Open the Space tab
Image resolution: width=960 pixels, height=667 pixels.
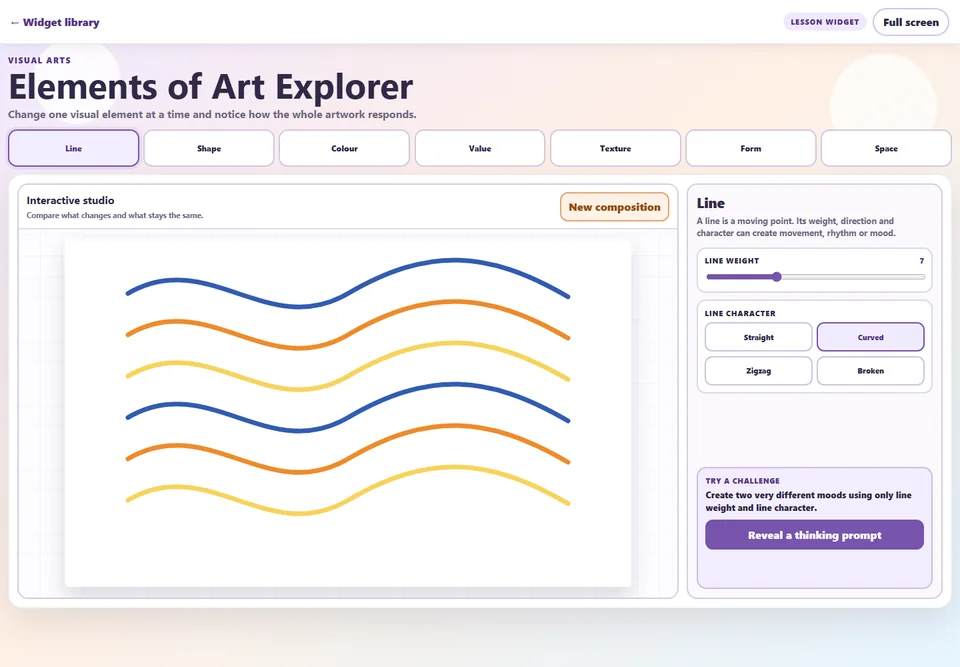886,148
